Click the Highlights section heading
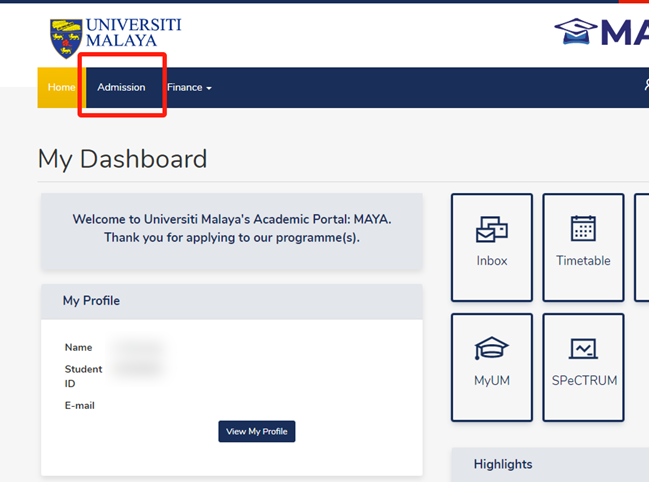 point(503,464)
